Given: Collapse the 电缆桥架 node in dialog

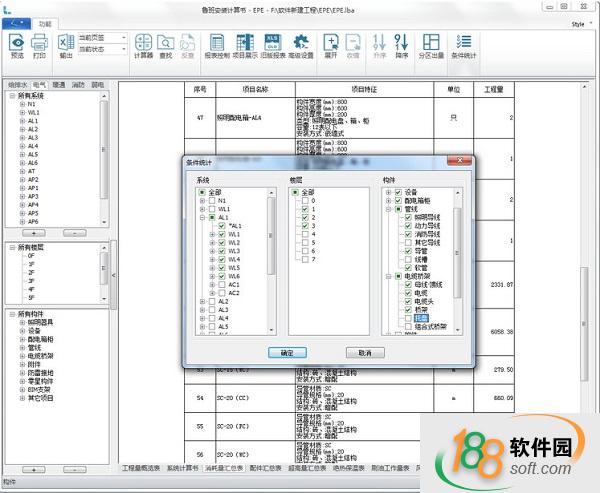Looking at the screenshot, I should point(388,276).
